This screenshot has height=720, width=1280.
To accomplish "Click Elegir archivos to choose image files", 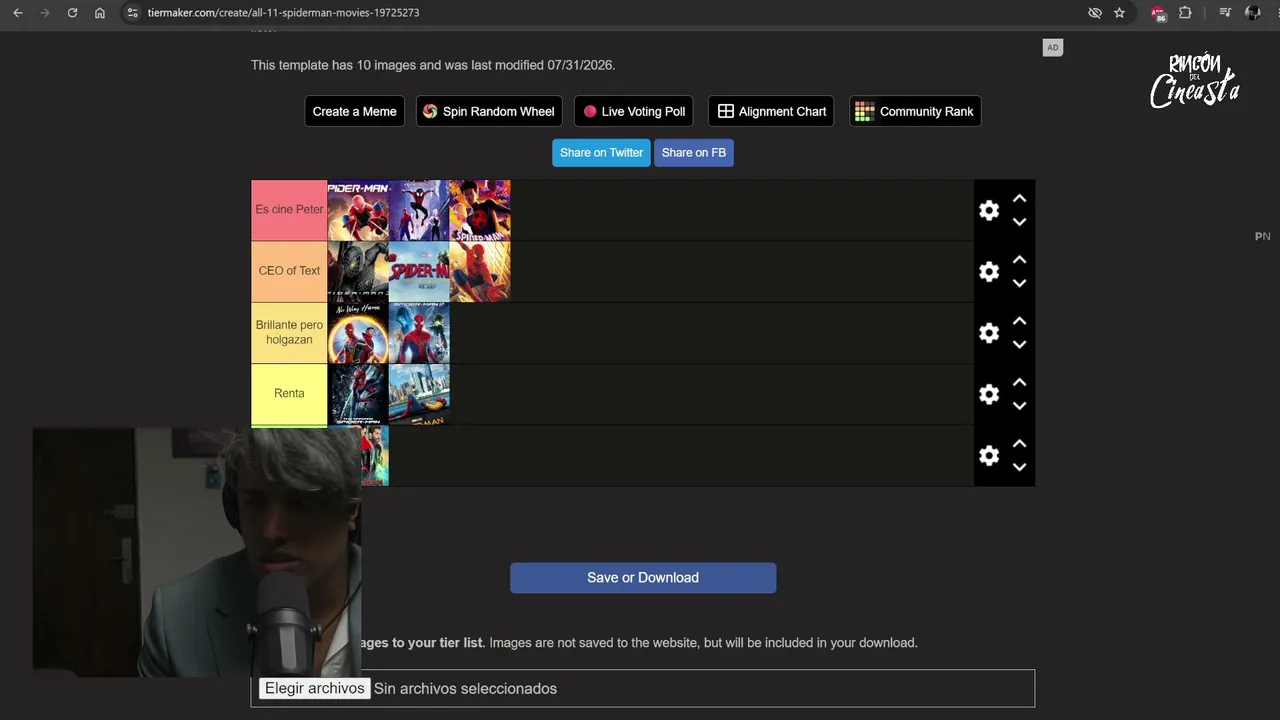I will [315, 688].
